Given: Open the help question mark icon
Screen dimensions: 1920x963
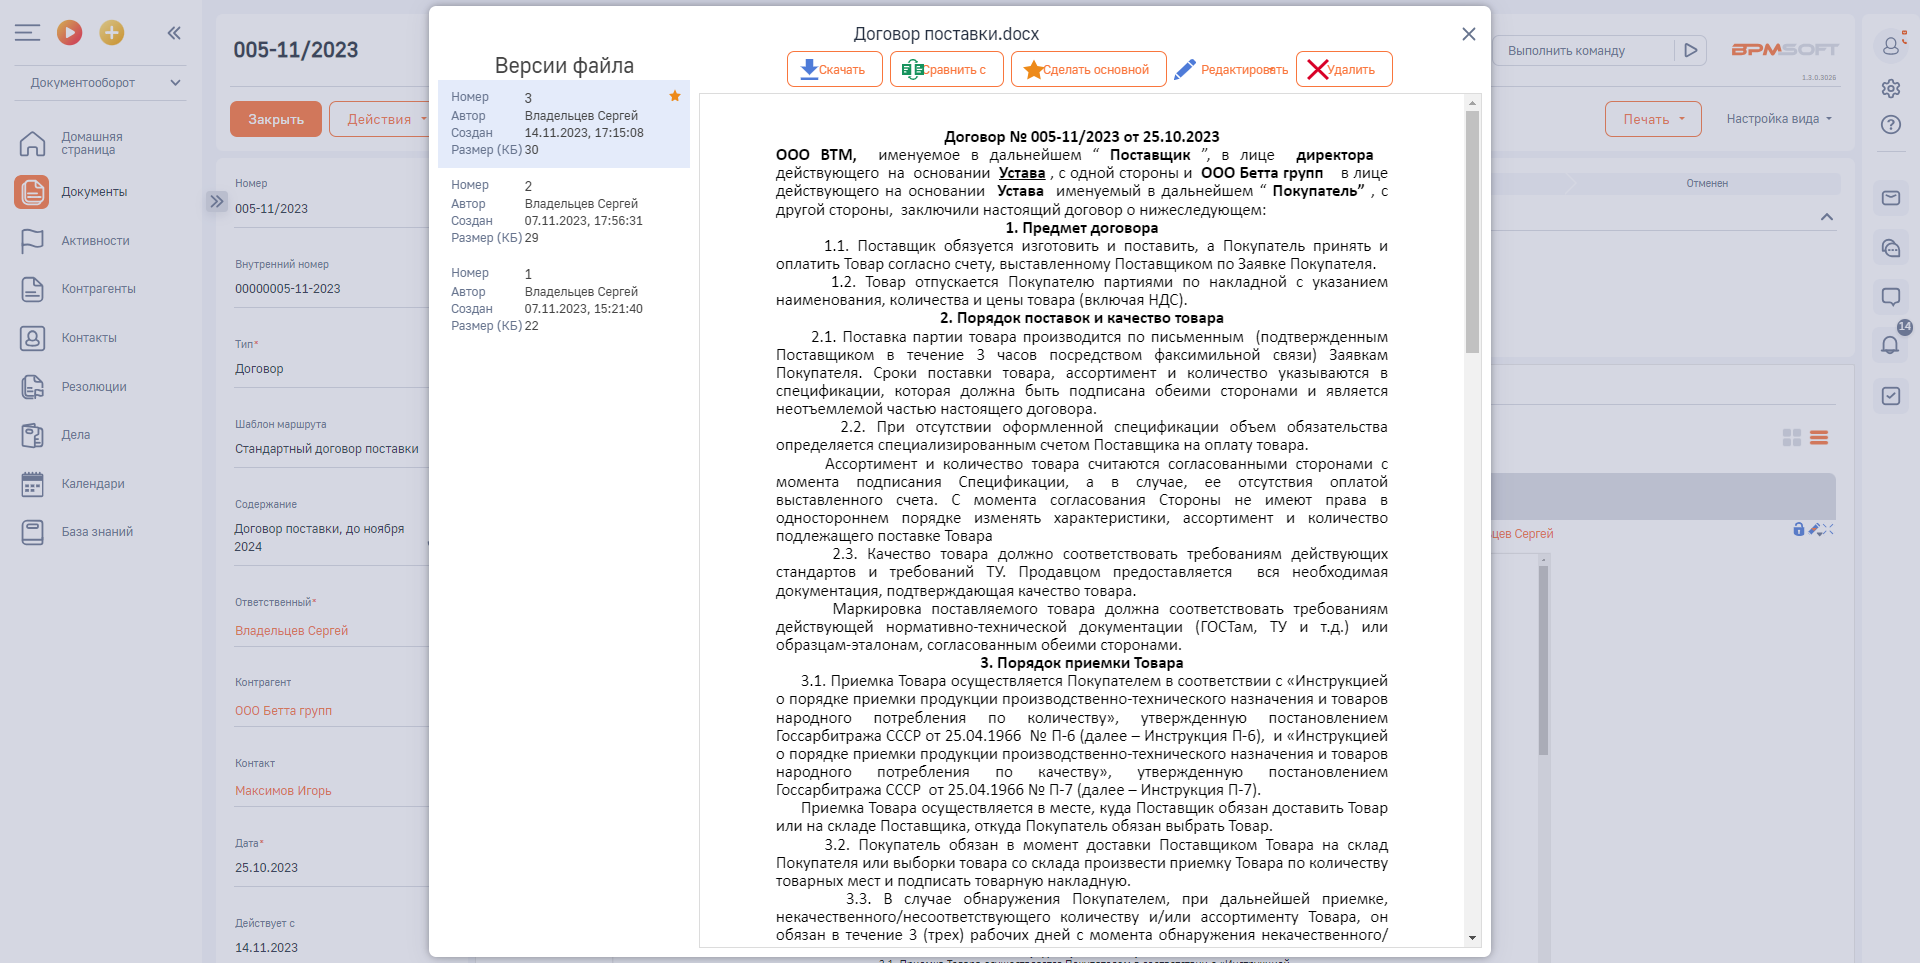Looking at the screenshot, I should pyautogui.click(x=1890, y=125).
